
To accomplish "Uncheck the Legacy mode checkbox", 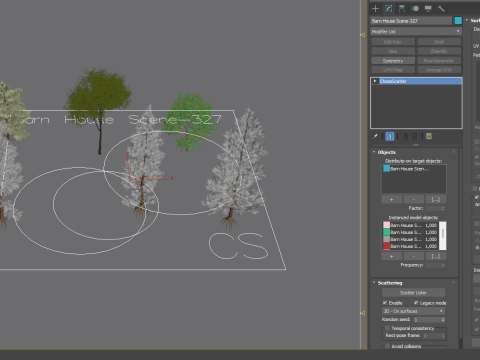I will 416,303.
